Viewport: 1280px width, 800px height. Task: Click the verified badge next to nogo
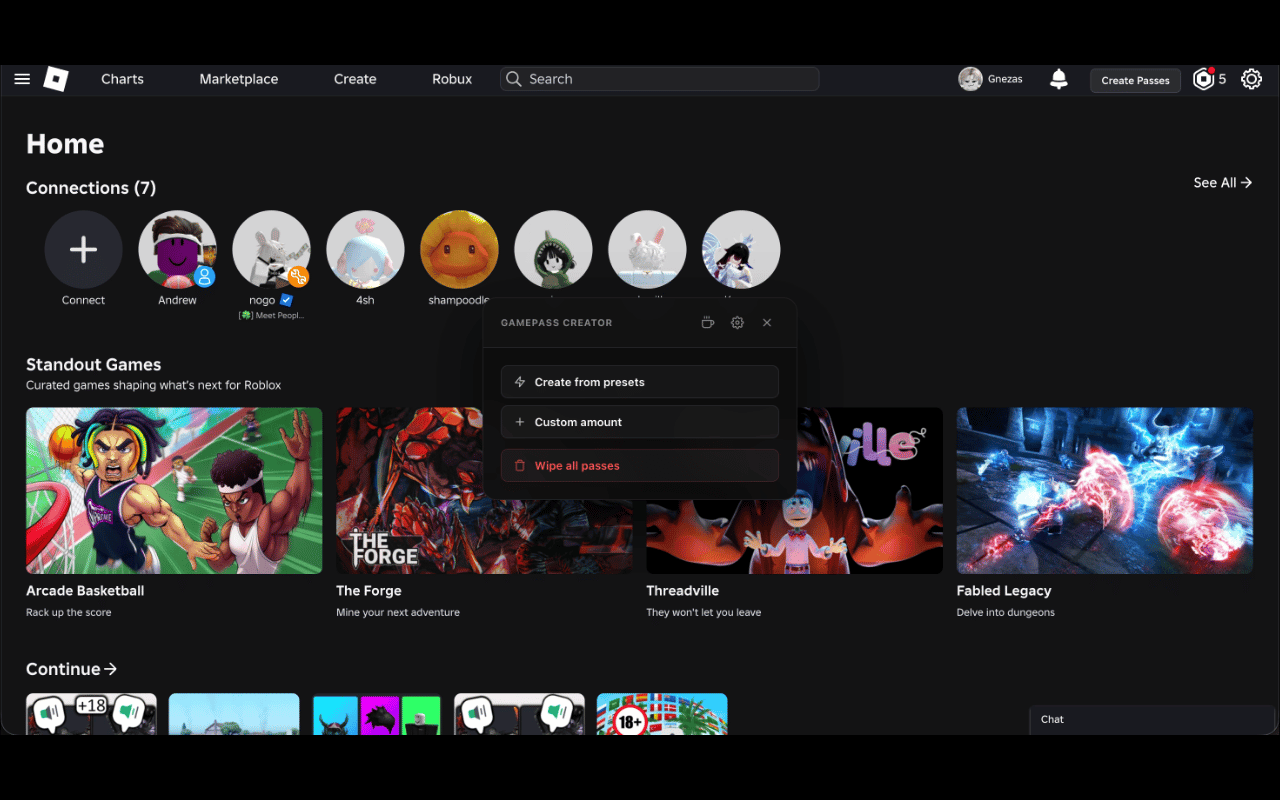286,300
